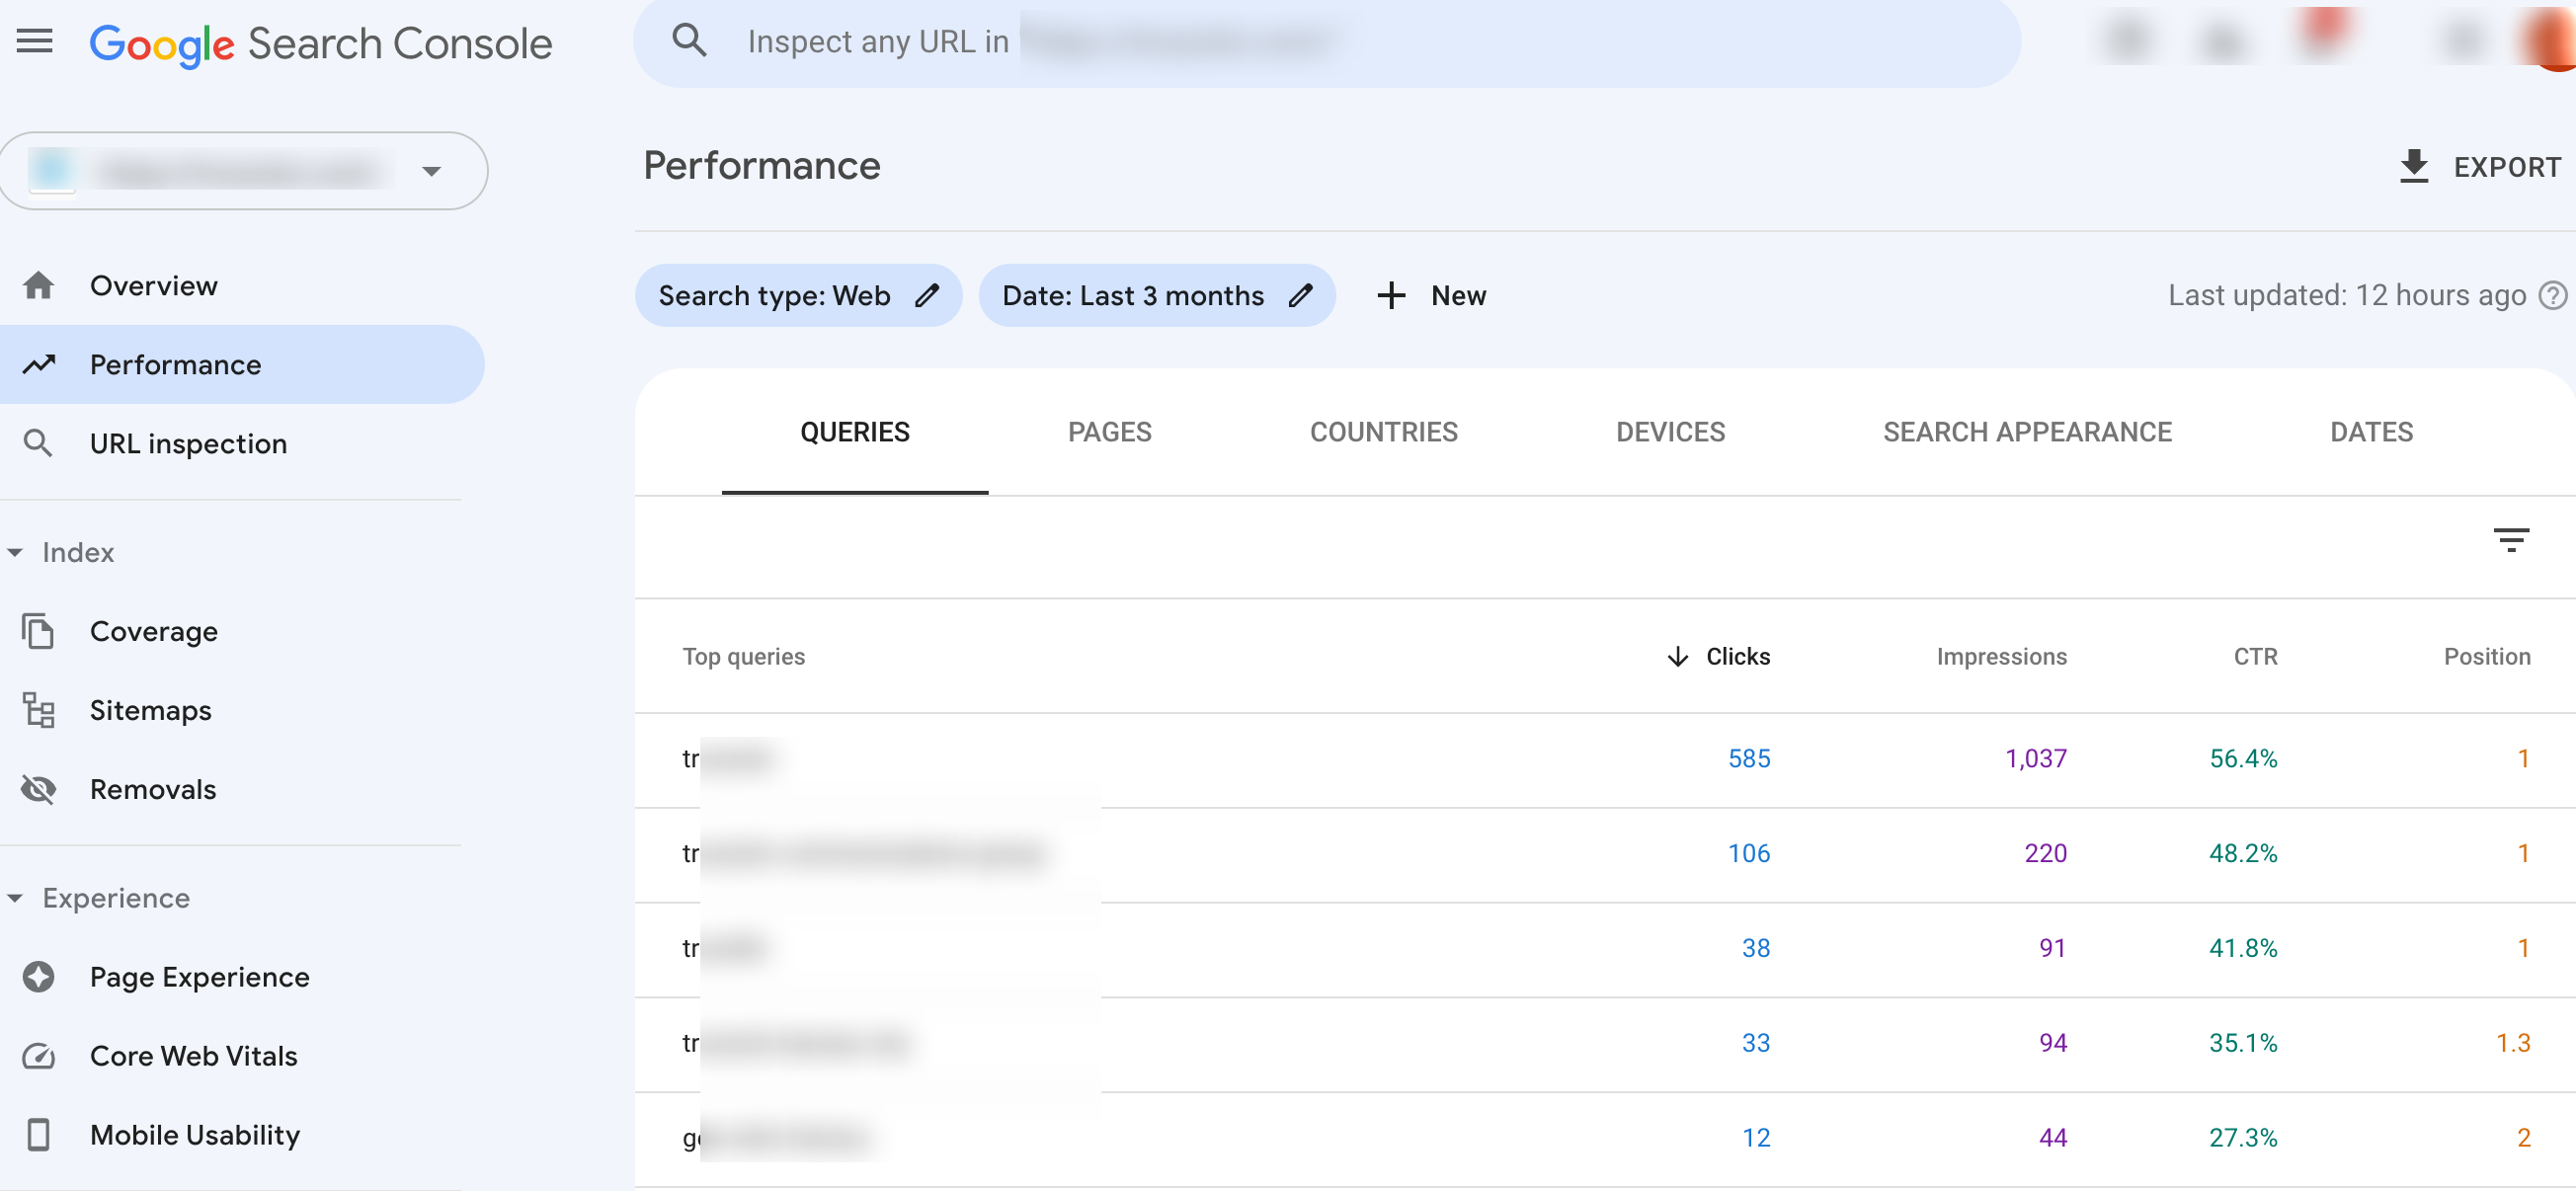This screenshot has width=2576, height=1191.
Task: Select the Overview home icon in sidebar
Action: point(38,285)
